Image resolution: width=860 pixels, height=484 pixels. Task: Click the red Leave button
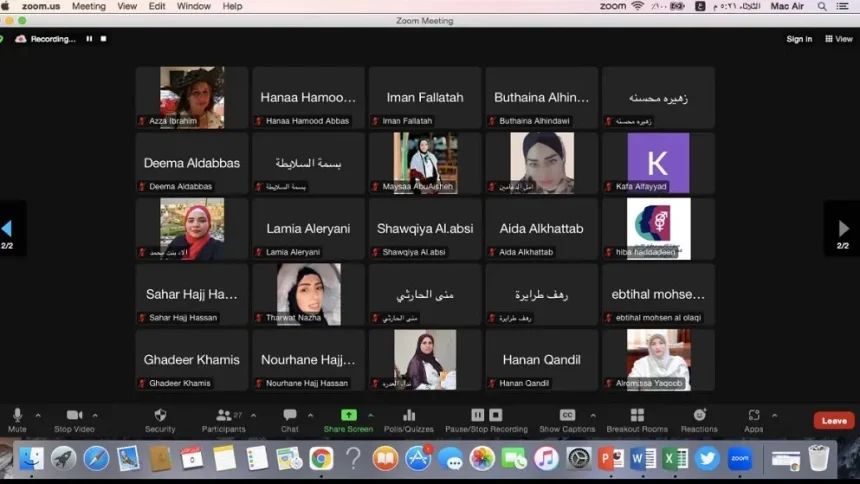tap(834, 421)
